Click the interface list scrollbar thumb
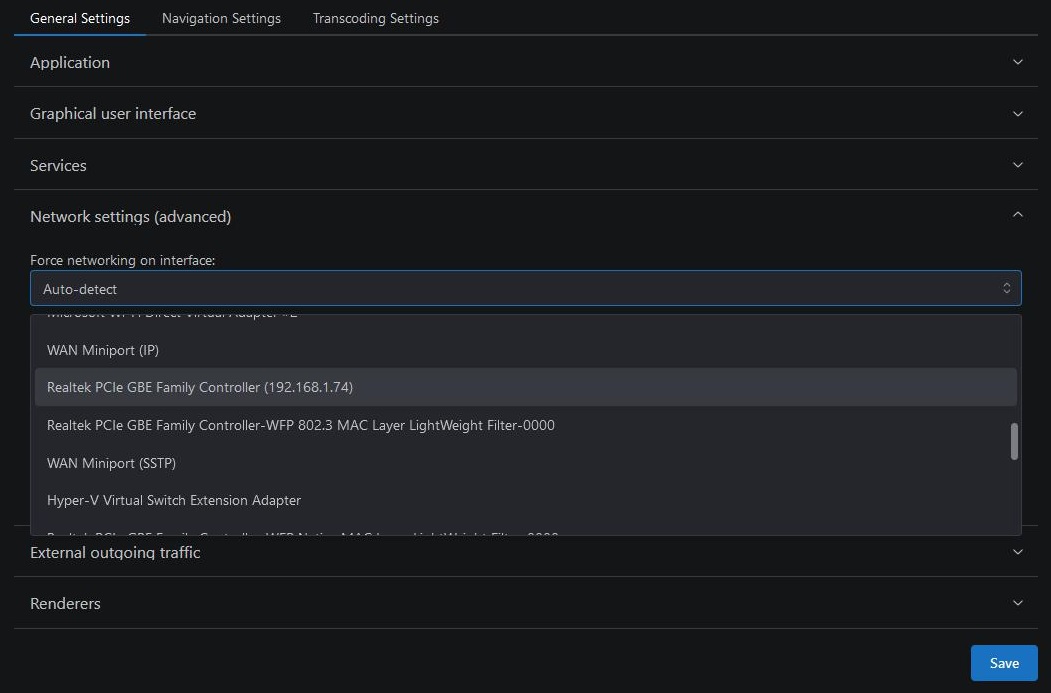The image size is (1051, 693). pos(1014,441)
